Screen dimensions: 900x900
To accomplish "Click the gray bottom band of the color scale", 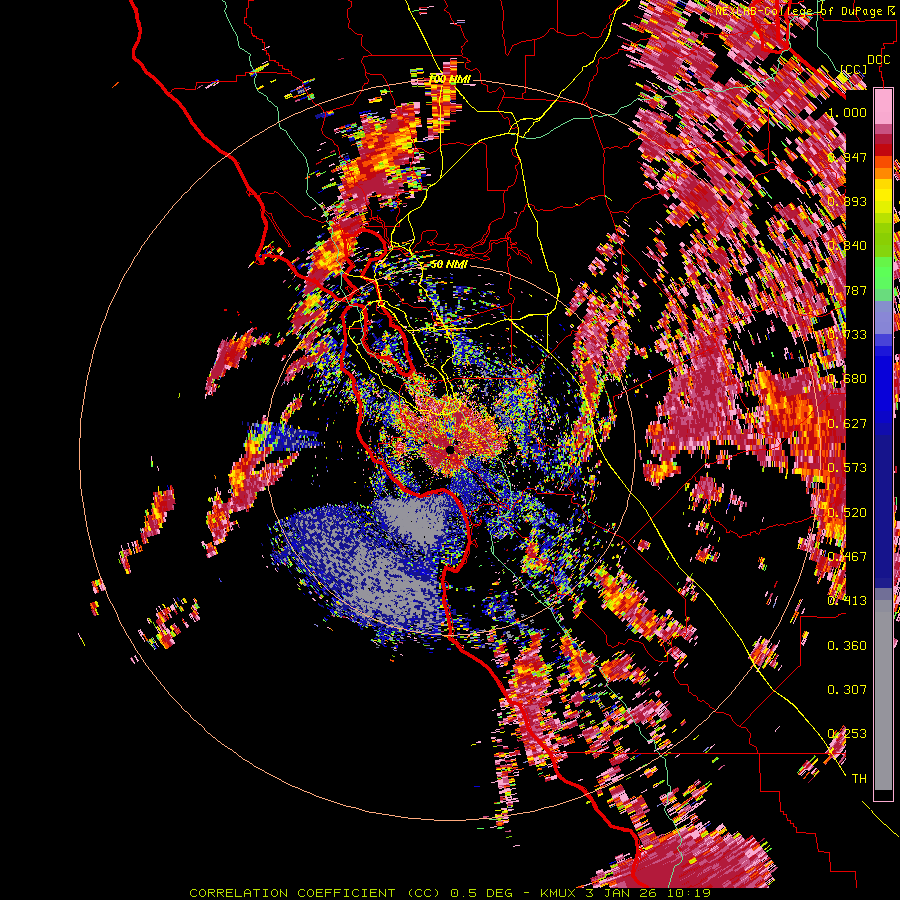I will click(x=883, y=695).
